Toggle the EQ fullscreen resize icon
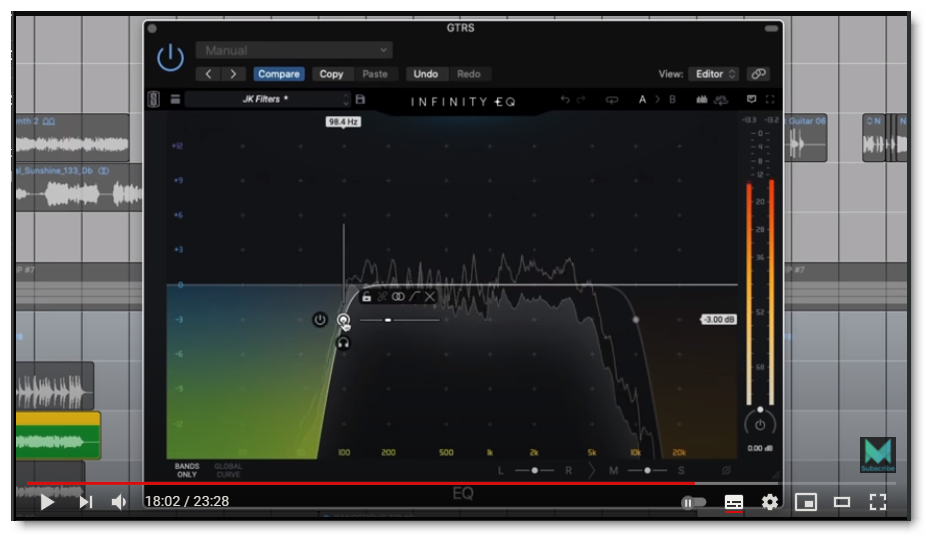934x544 pixels. (770, 100)
